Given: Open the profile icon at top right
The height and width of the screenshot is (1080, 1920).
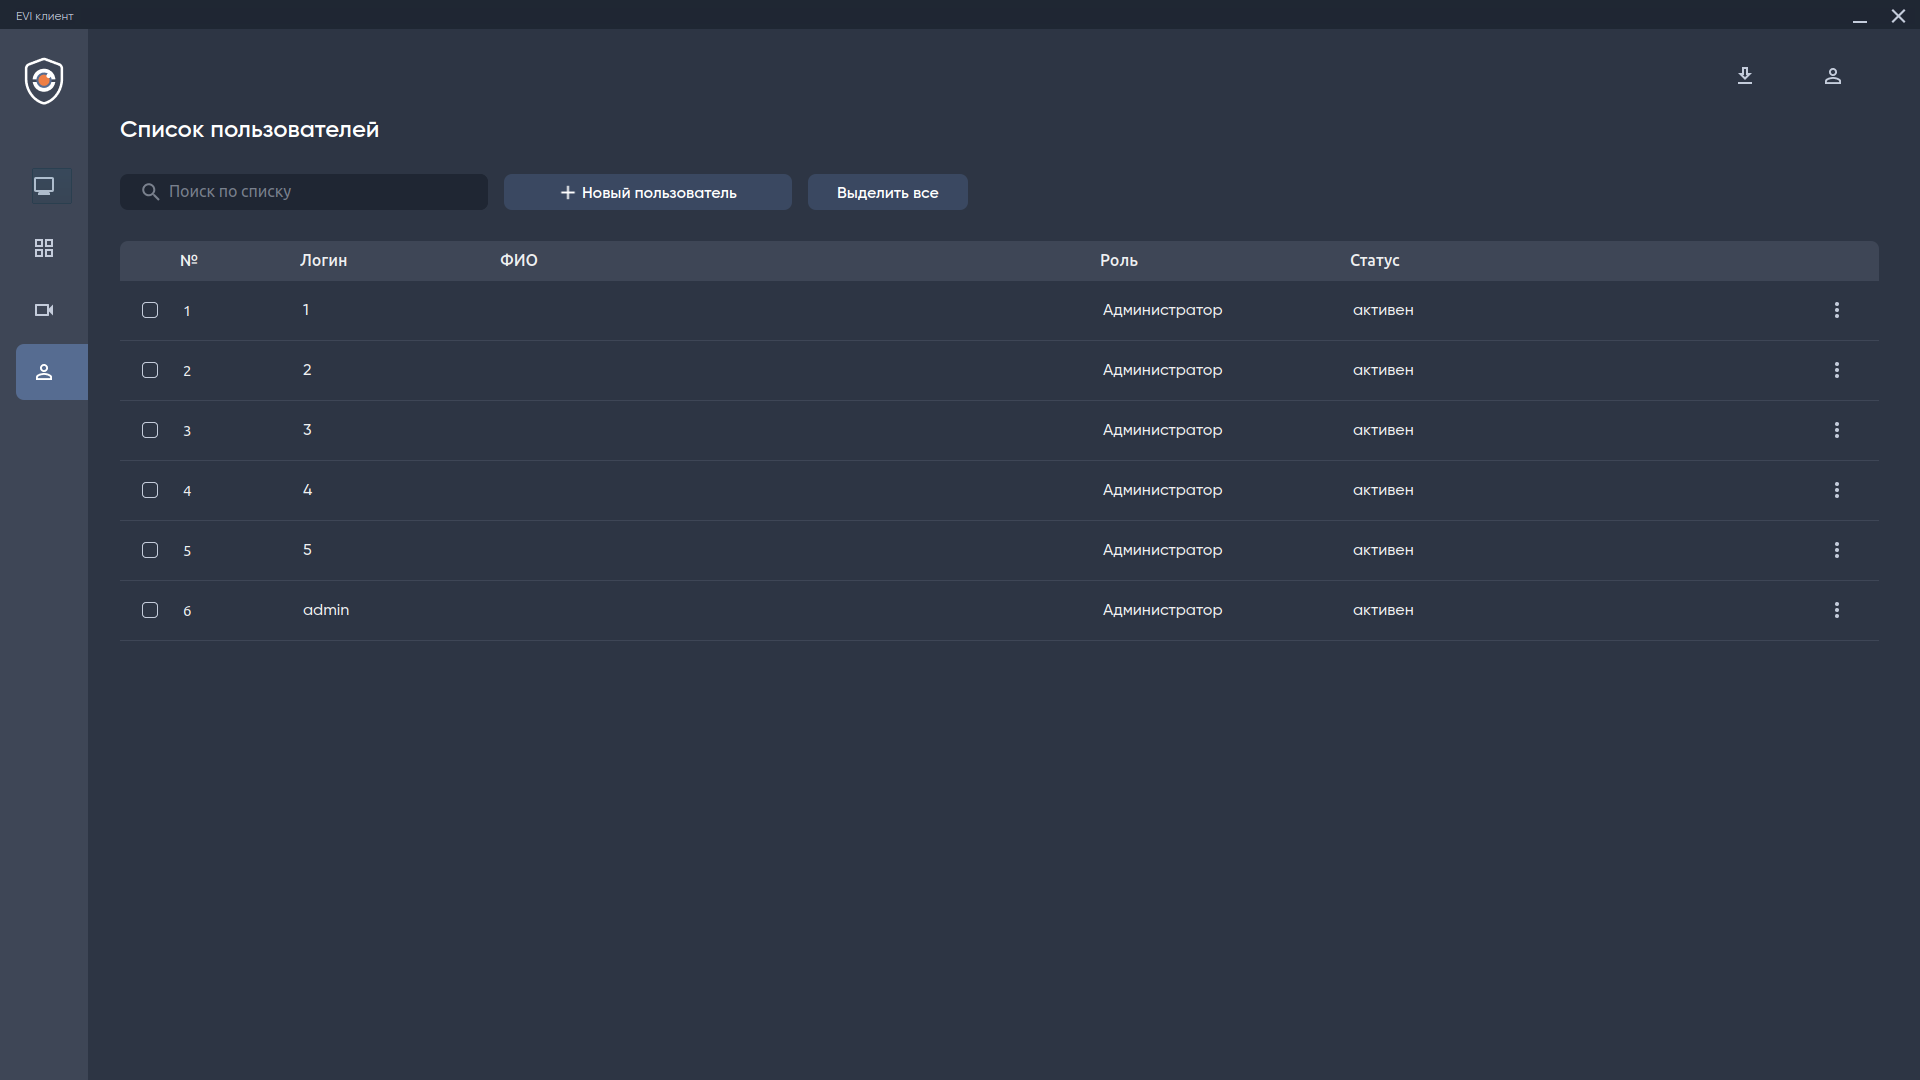Looking at the screenshot, I should 1833,76.
